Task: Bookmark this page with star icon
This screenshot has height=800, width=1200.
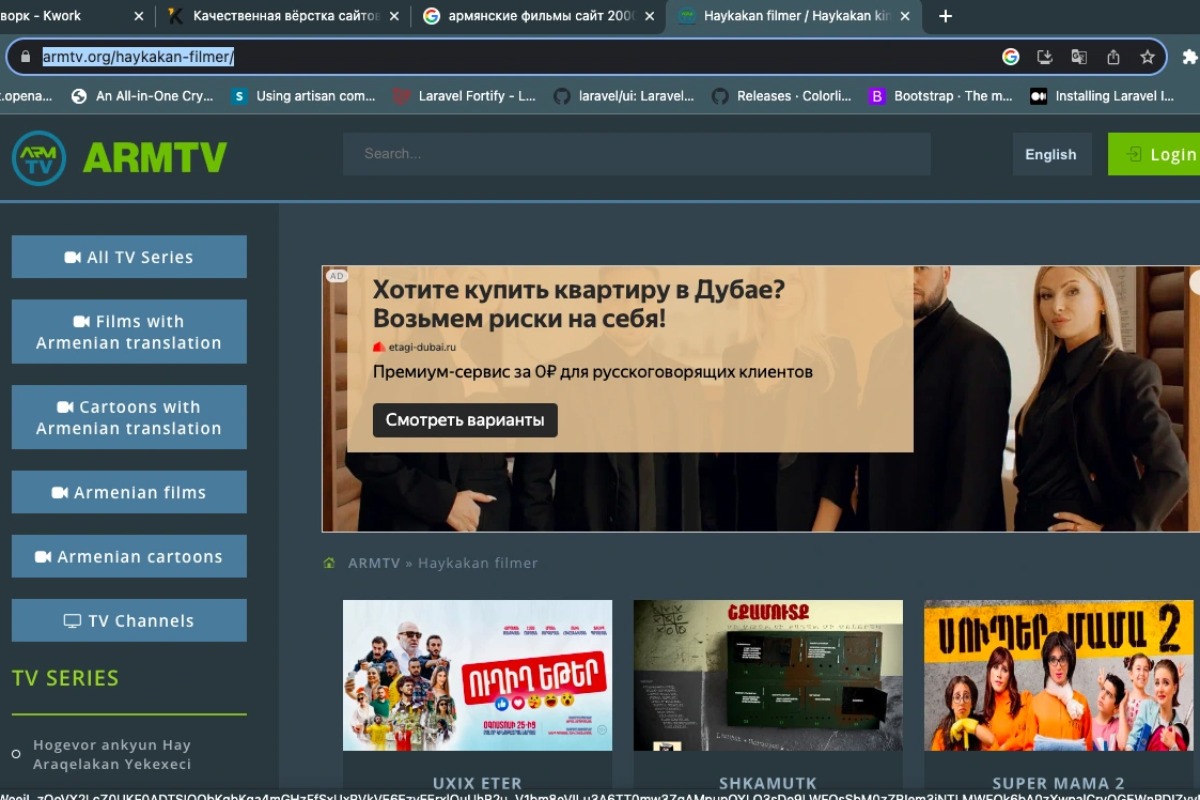Action: tap(1147, 57)
